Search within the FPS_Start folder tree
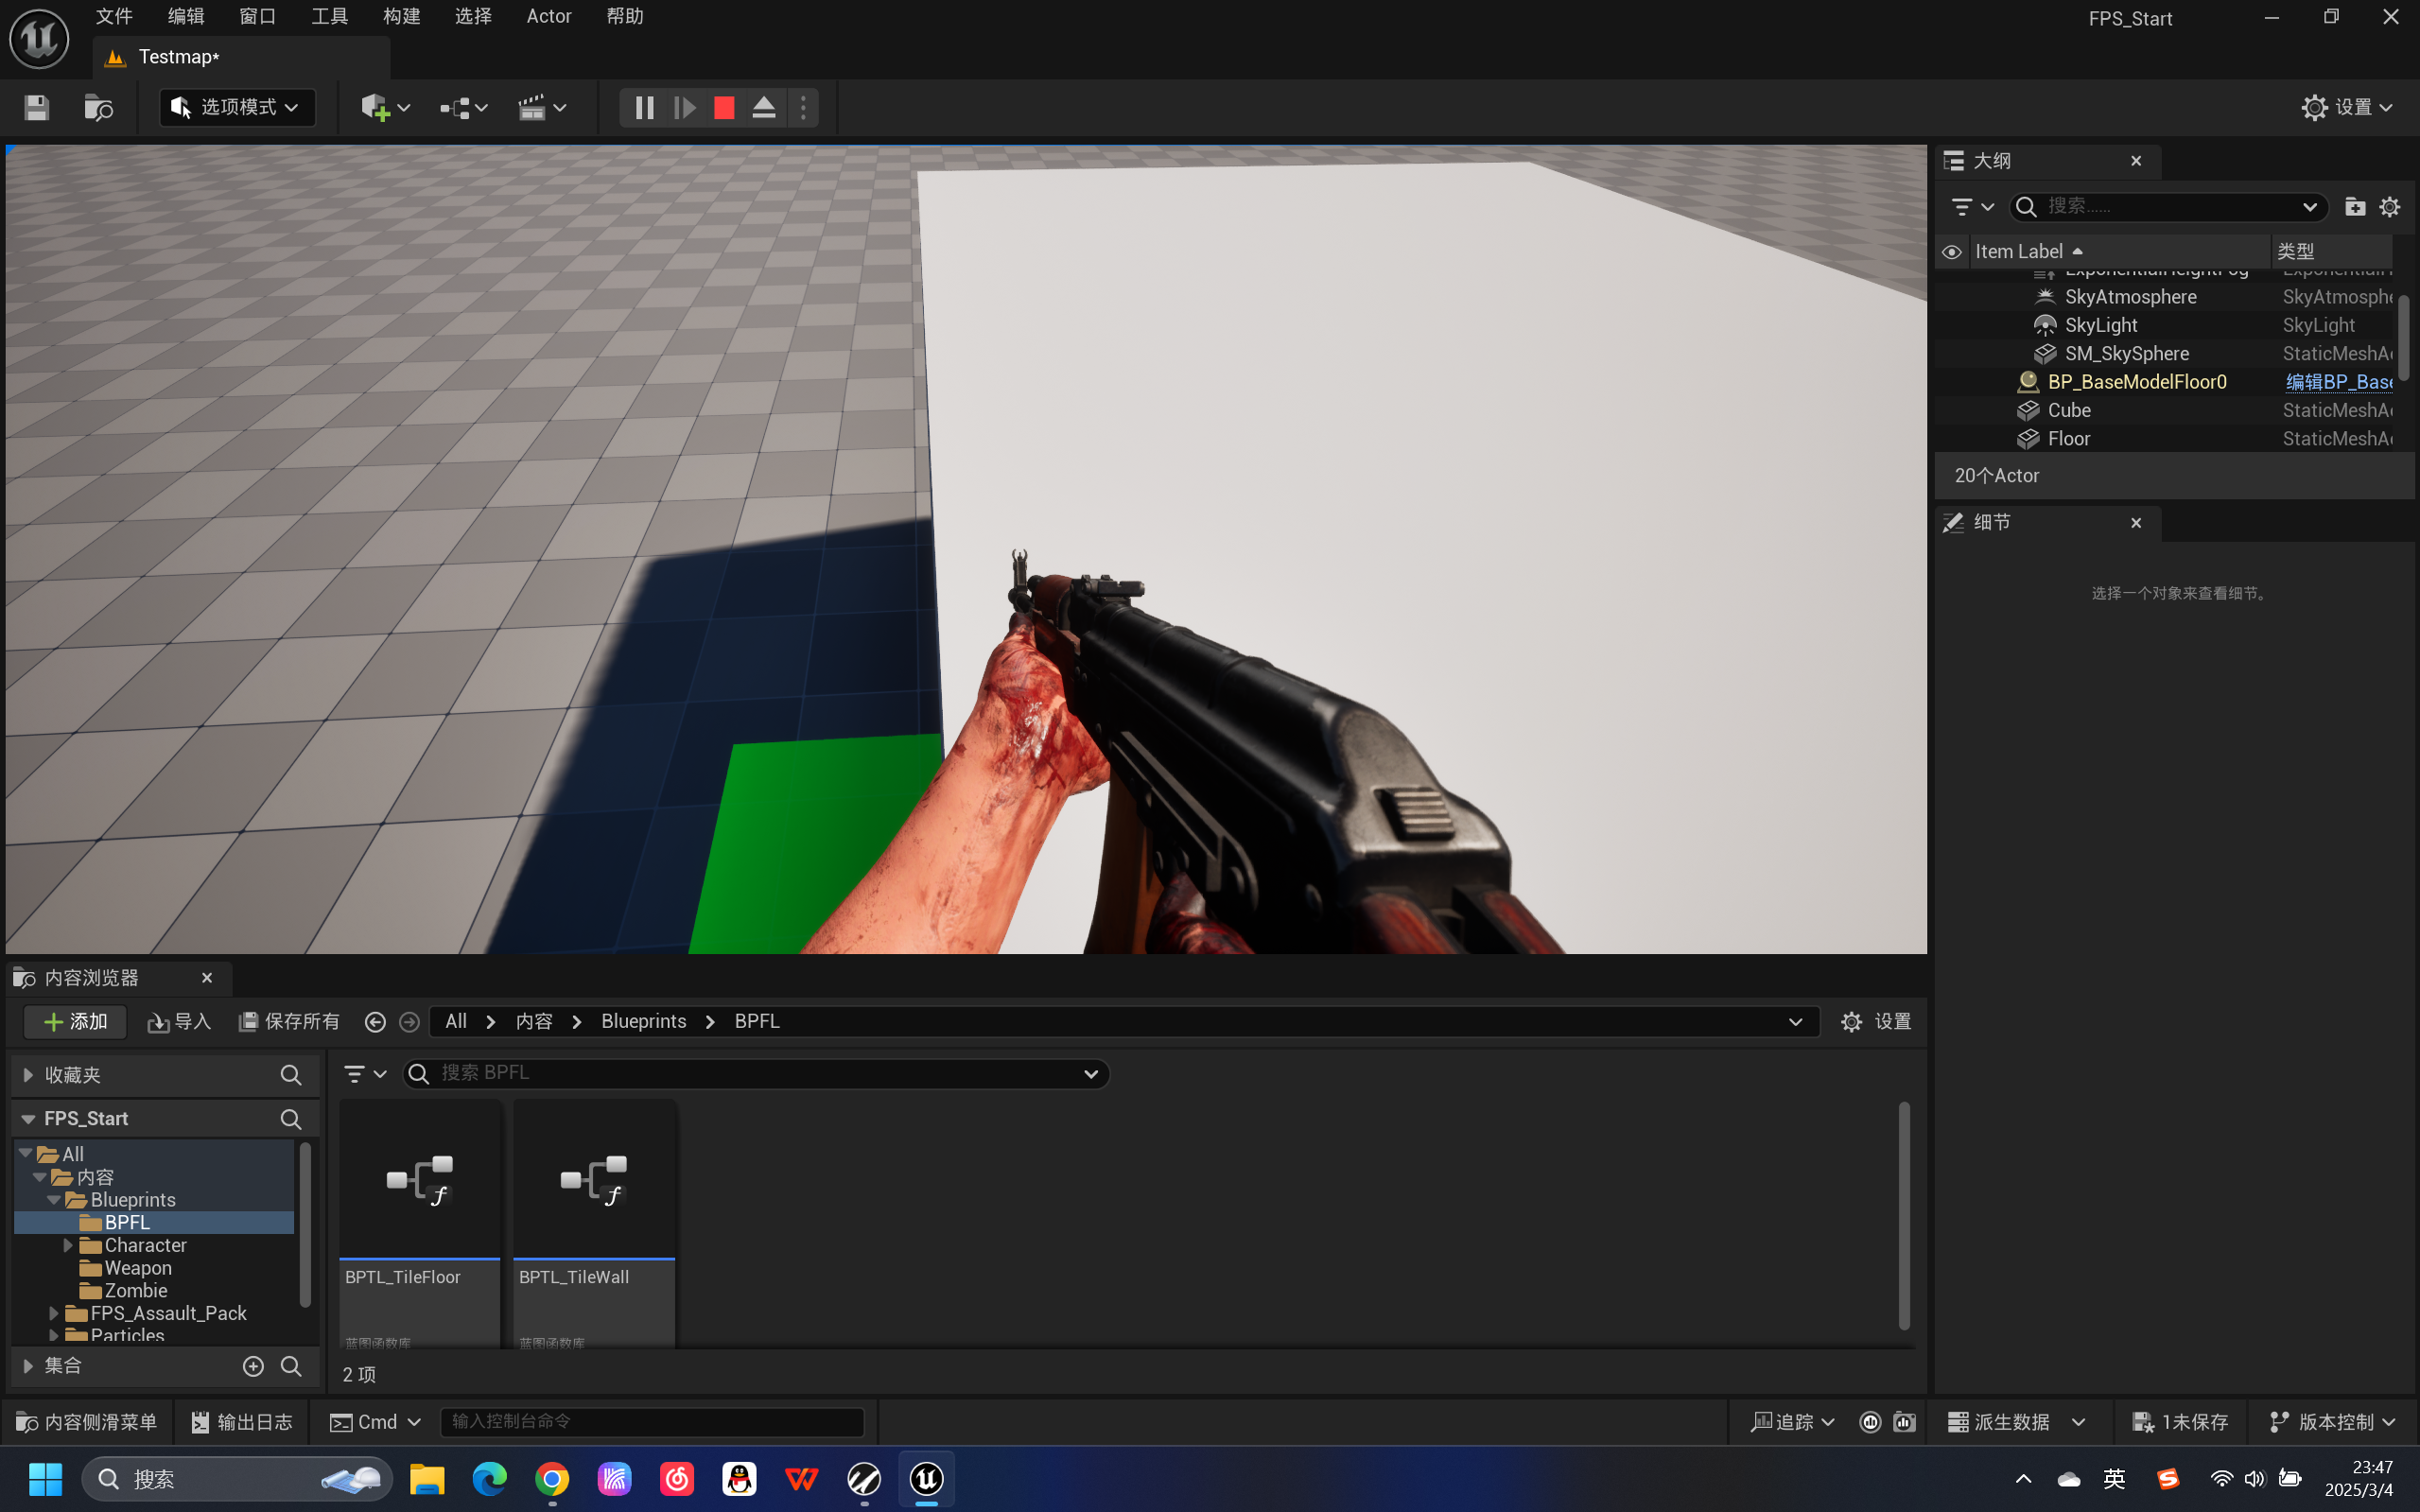Image resolution: width=2420 pixels, height=1512 pixels. (x=291, y=1118)
